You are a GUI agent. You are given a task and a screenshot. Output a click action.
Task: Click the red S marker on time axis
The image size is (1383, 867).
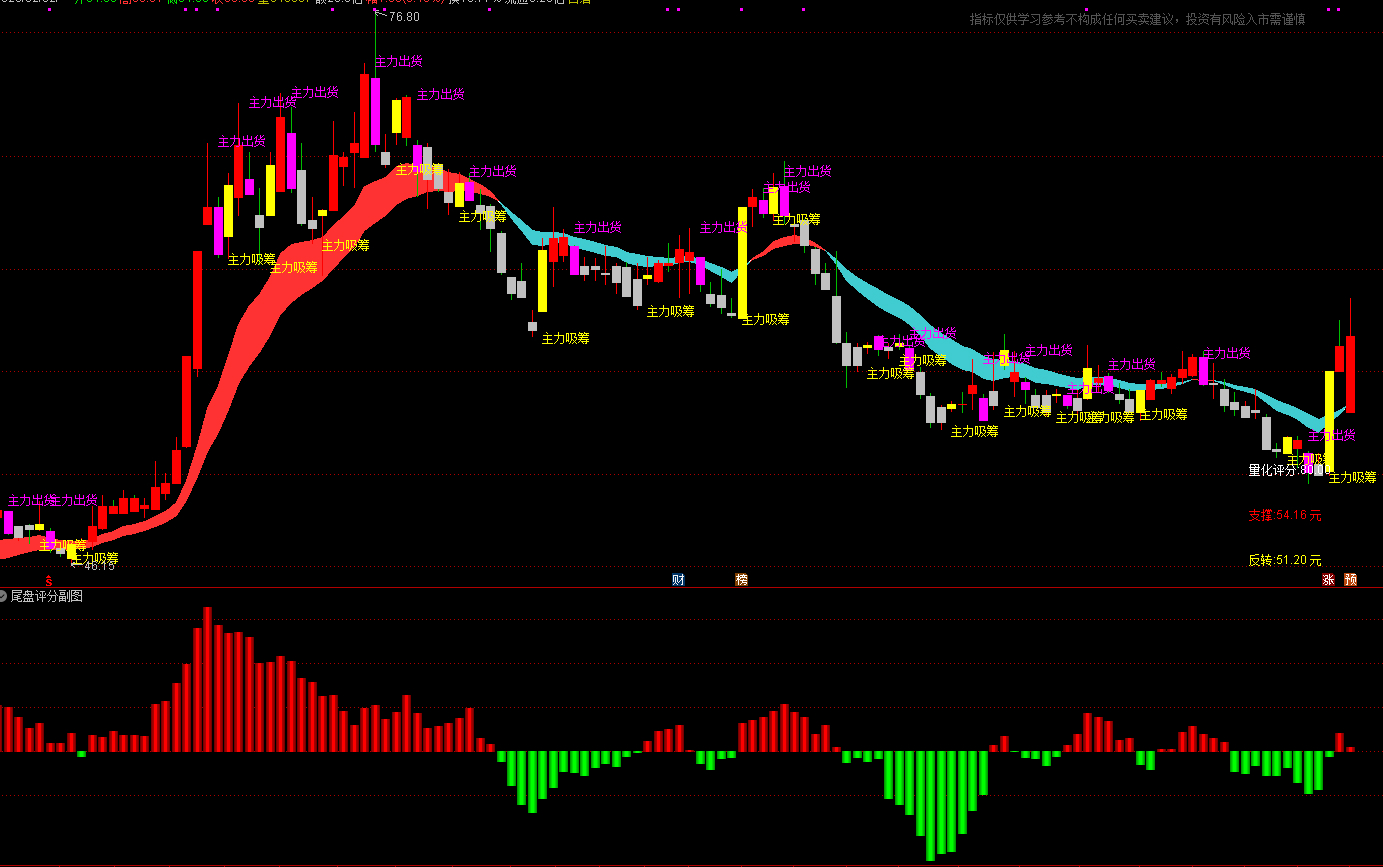point(49,580)
